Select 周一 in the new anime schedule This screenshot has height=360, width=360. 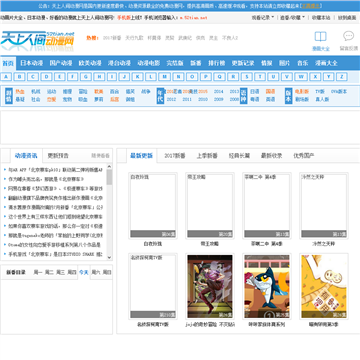pos(38,272)
